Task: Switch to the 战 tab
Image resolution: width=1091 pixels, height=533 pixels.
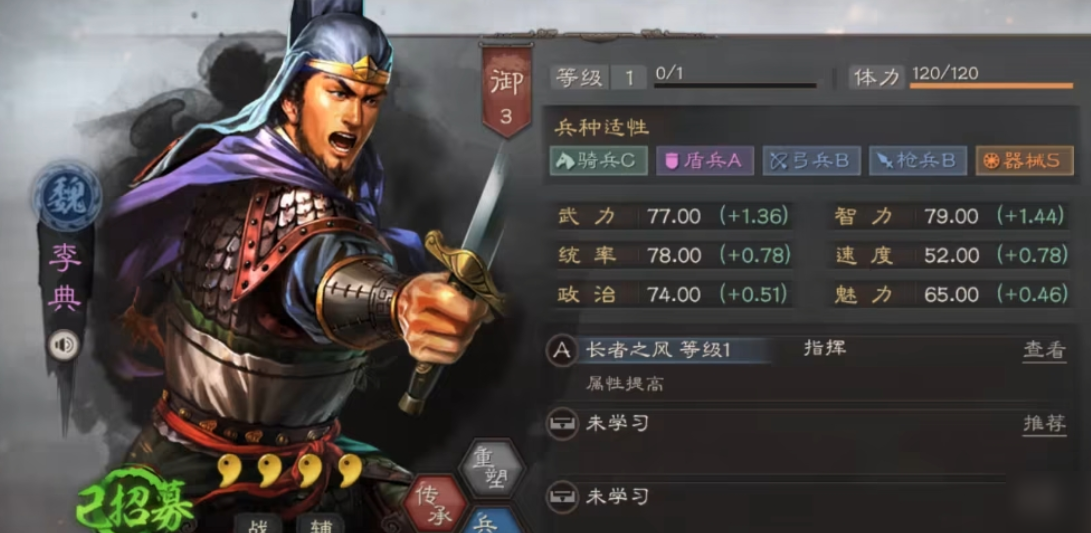Action: coord(258,524)
